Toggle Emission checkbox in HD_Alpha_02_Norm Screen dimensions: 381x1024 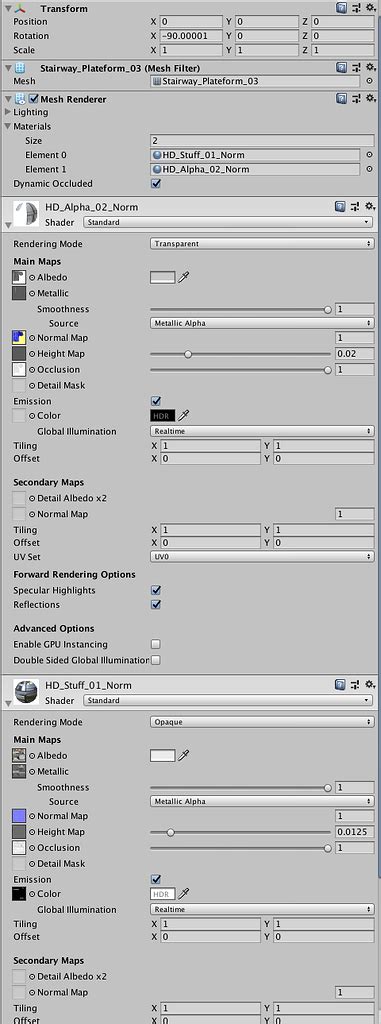click(156, 401)
